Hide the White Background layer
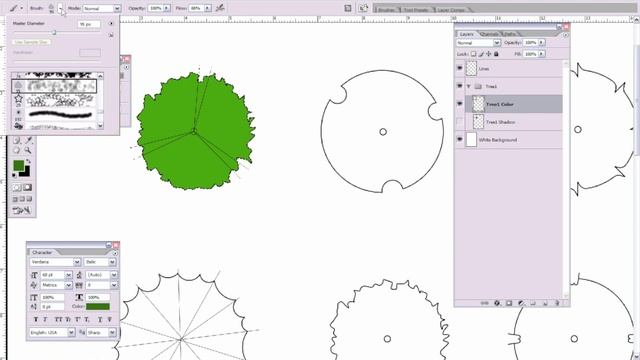The height and width of the screenshot is (360, 640). pyautogui.click(x=460, y=139)
